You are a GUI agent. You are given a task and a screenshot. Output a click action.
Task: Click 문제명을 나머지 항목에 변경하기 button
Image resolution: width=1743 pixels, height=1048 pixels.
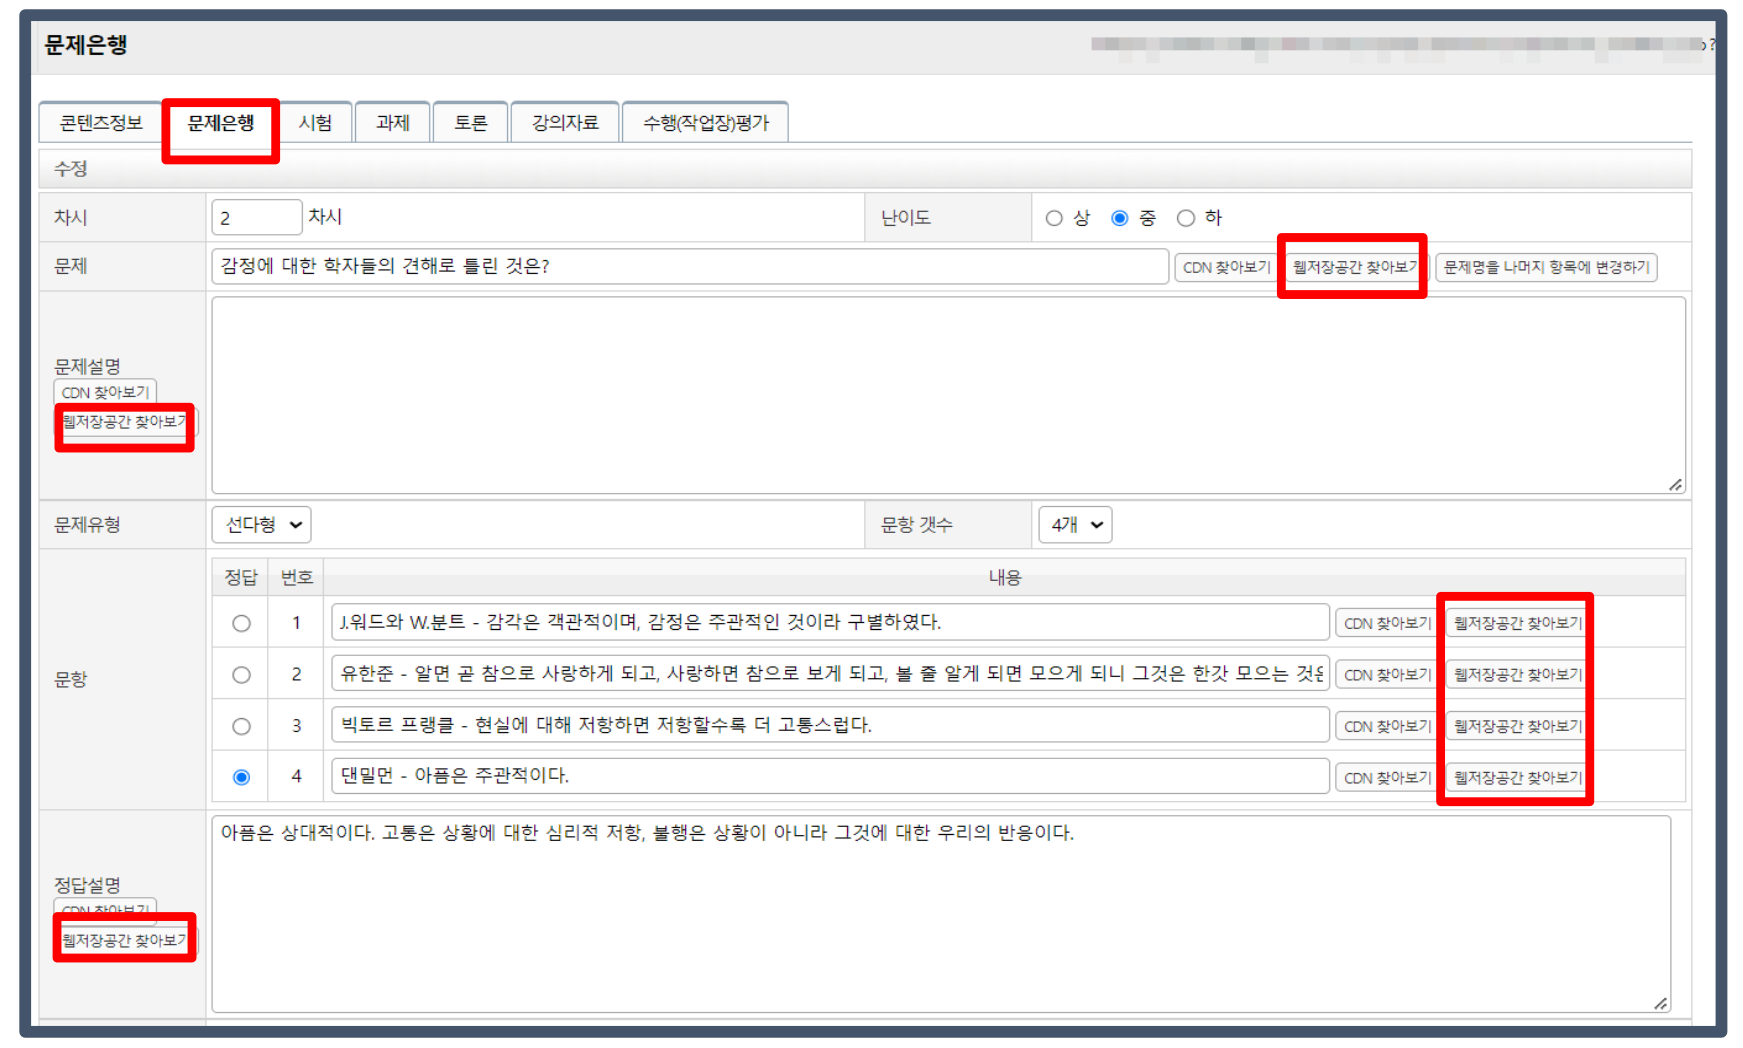click(x=1546, y=267)
